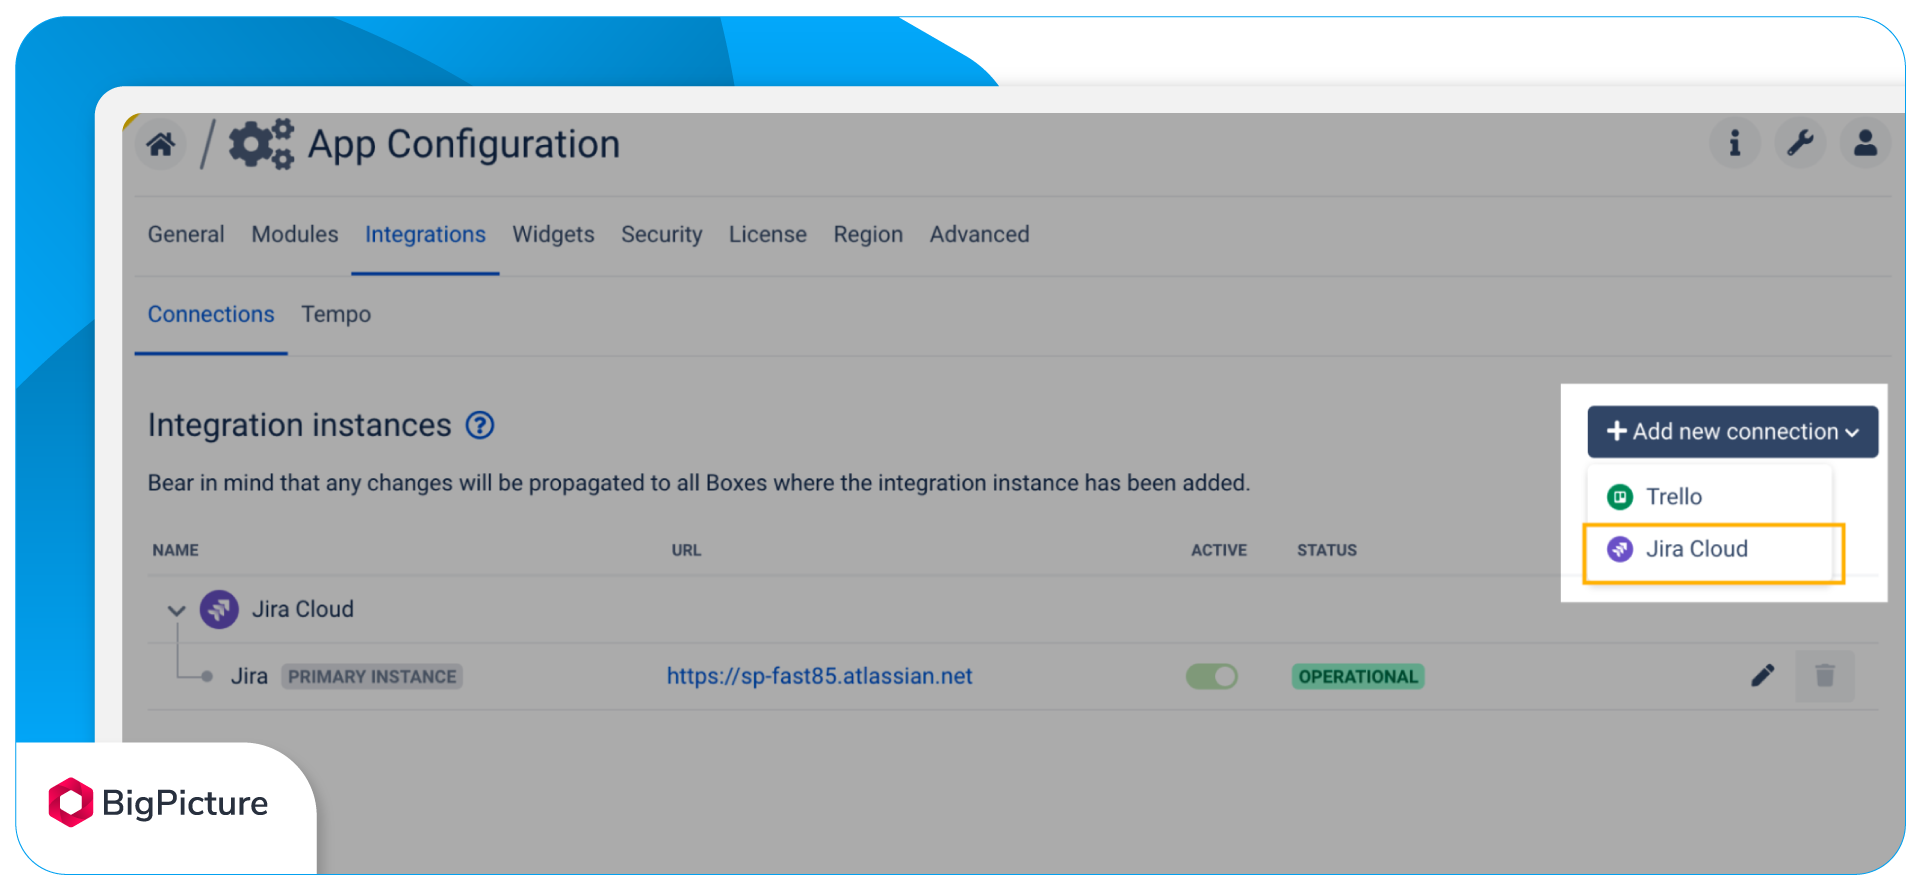Switch to the Modules tab
1920x893 pixels.
pyautogui.click(x=295, y=234)
